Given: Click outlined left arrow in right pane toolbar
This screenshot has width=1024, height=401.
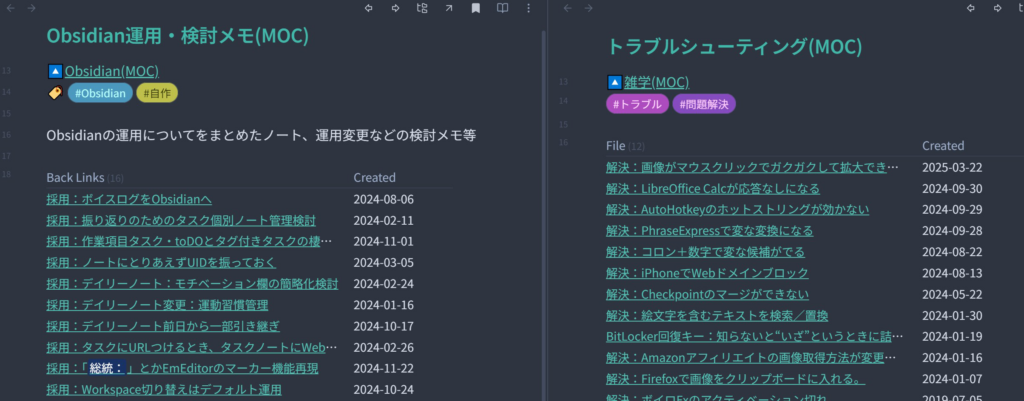Looking at the screenshot, I should click(969, 9).
